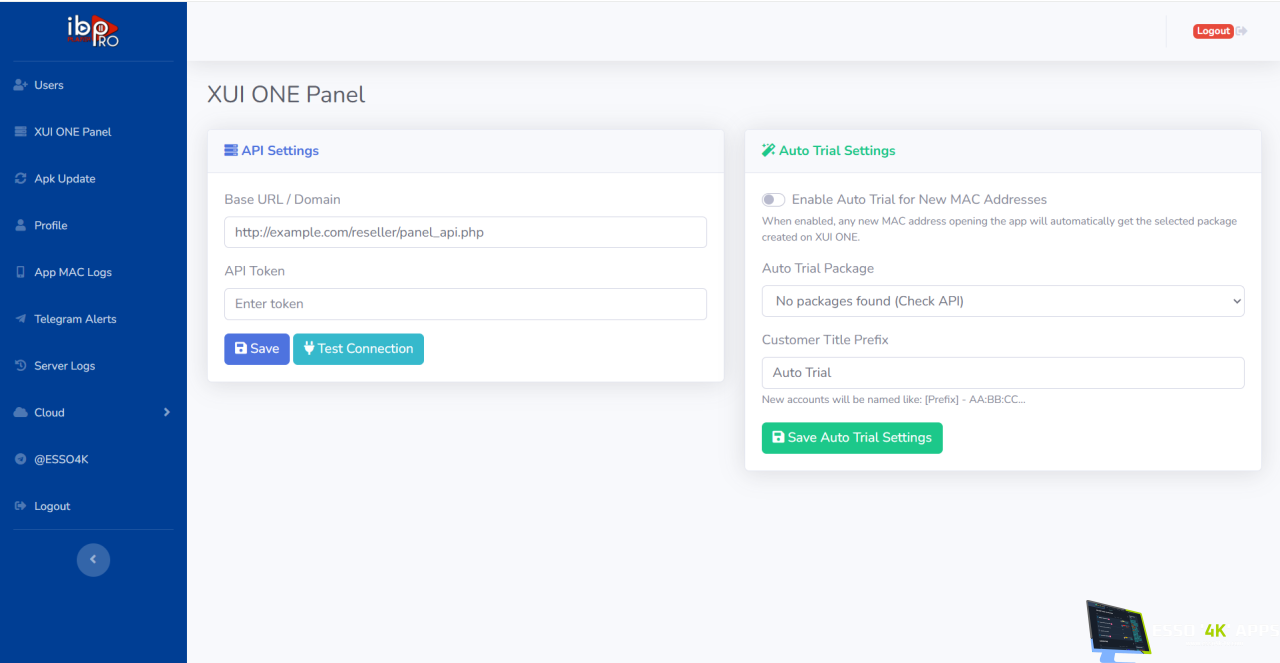1280x663 pixels.
Task: Focus the Base URL / Domain field
Action: (465, 232)
